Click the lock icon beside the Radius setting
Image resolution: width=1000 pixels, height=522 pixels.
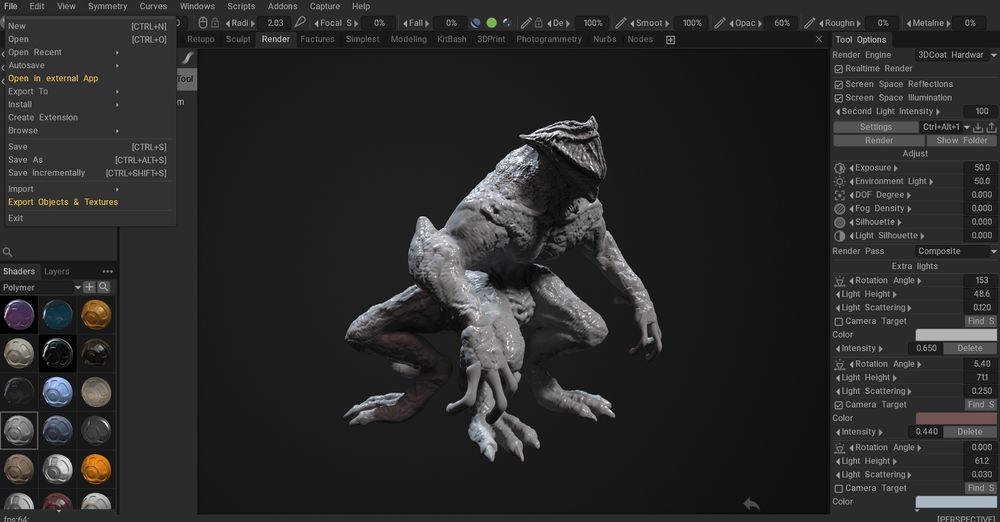click(215, 23)
